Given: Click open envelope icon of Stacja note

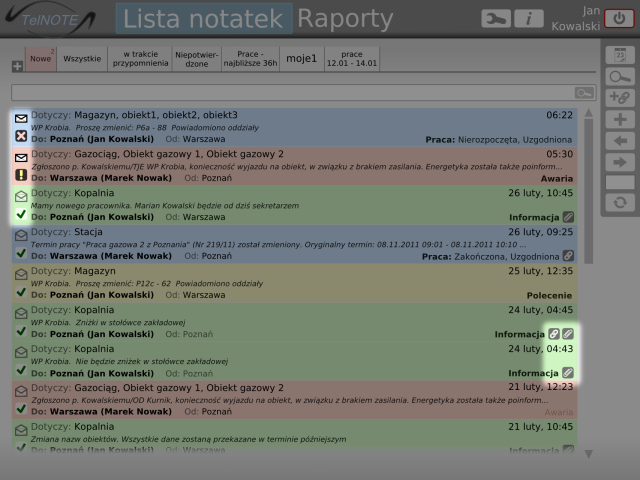Looking at the screenshot, I should [x=21, y=235].
